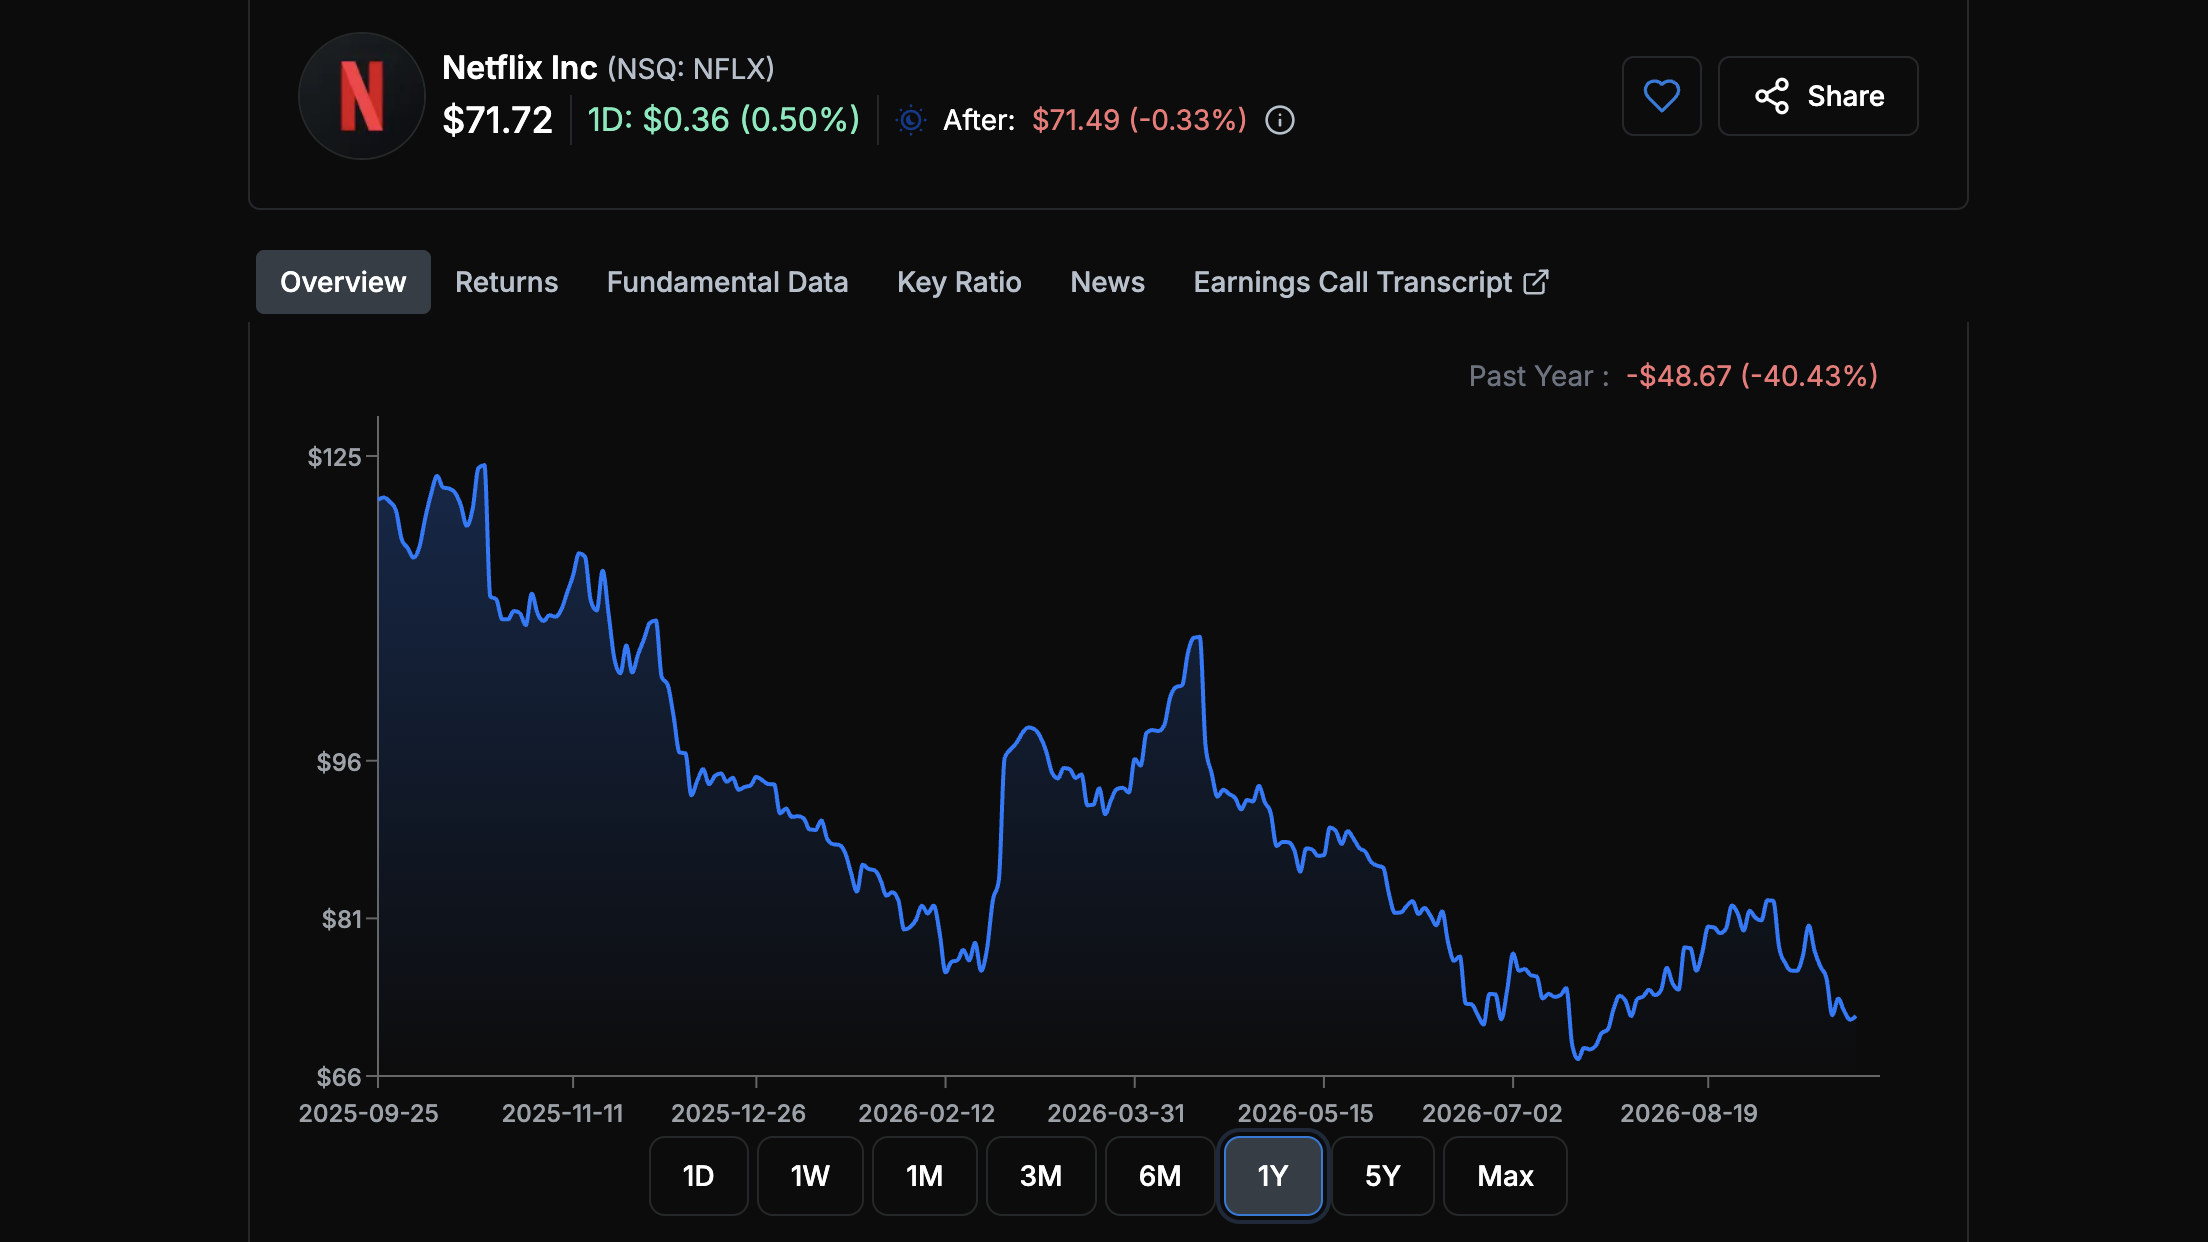Click the $125 y-axis label

(x=334, y=457)
